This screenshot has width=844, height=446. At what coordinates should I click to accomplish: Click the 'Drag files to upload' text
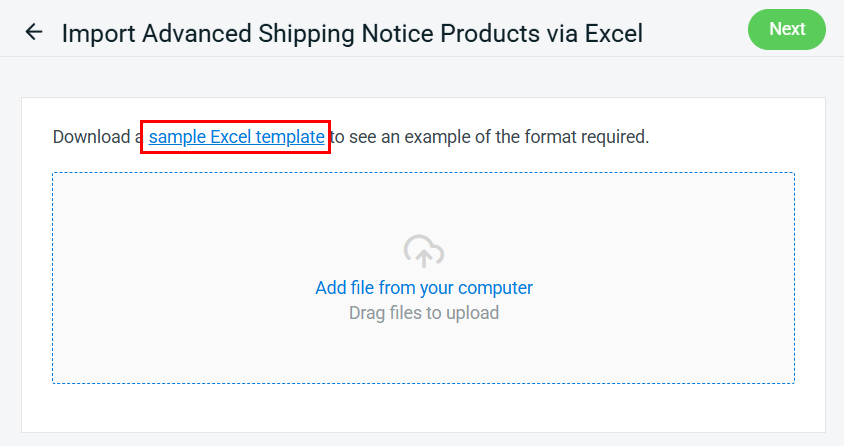pos(423,313)
